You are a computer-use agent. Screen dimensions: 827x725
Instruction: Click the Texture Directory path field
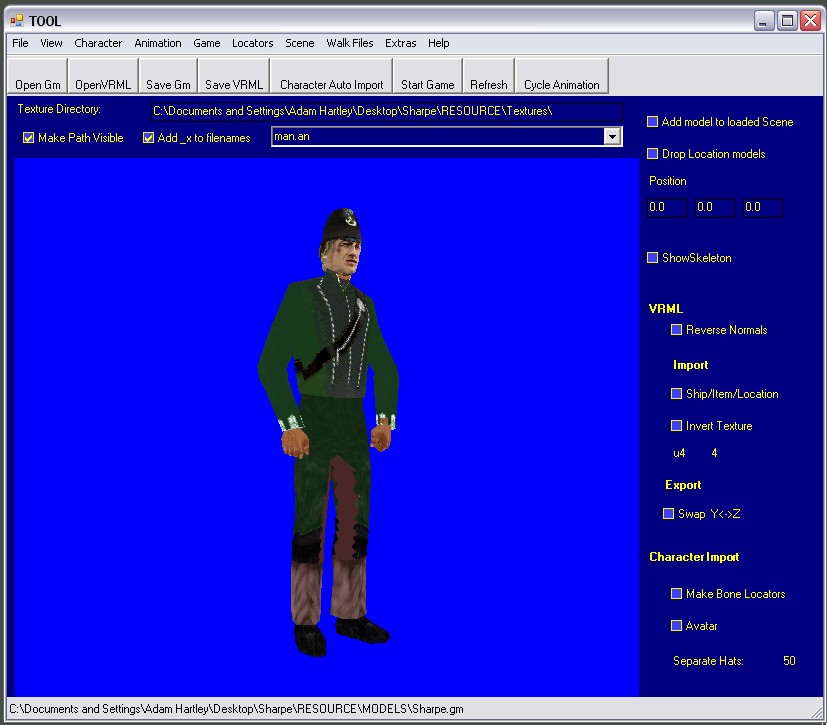pyautogui.click(x=386, y=111)
